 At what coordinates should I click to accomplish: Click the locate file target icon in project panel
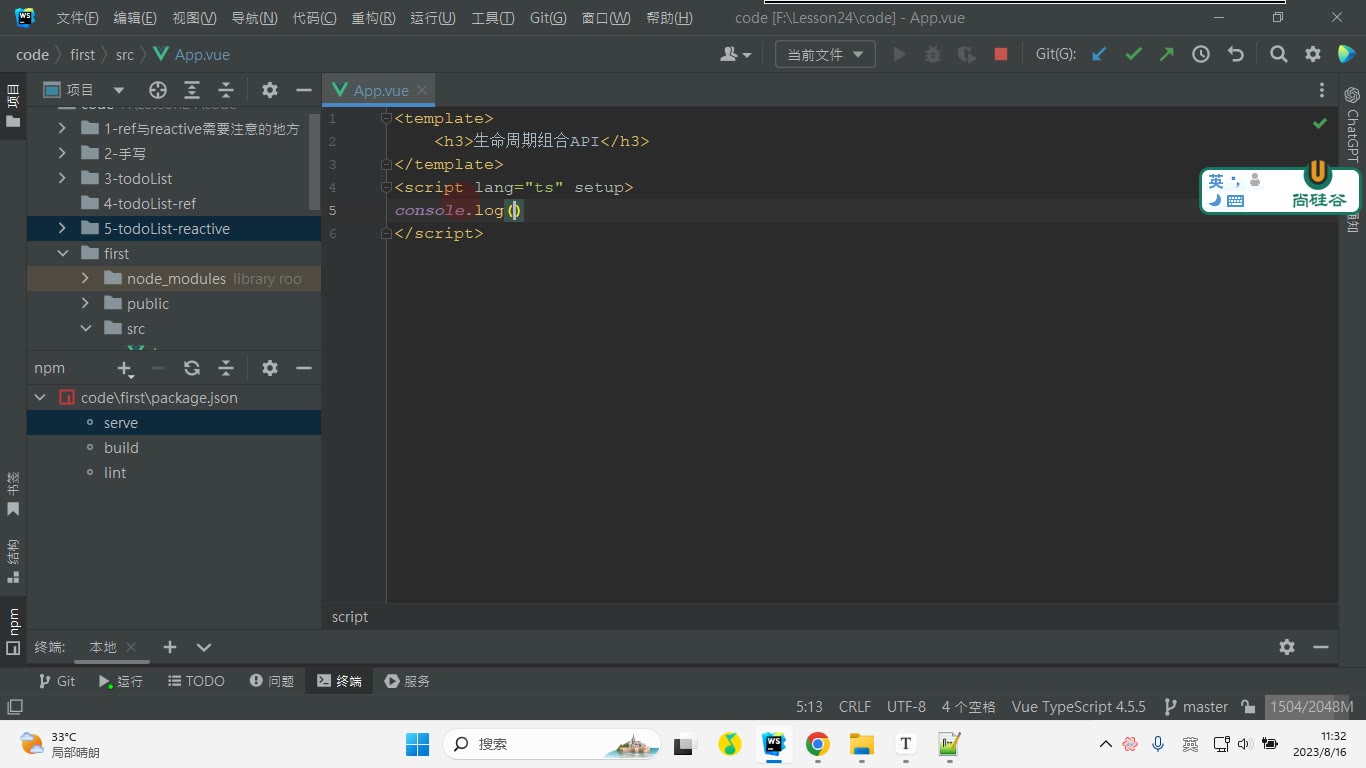158,90
